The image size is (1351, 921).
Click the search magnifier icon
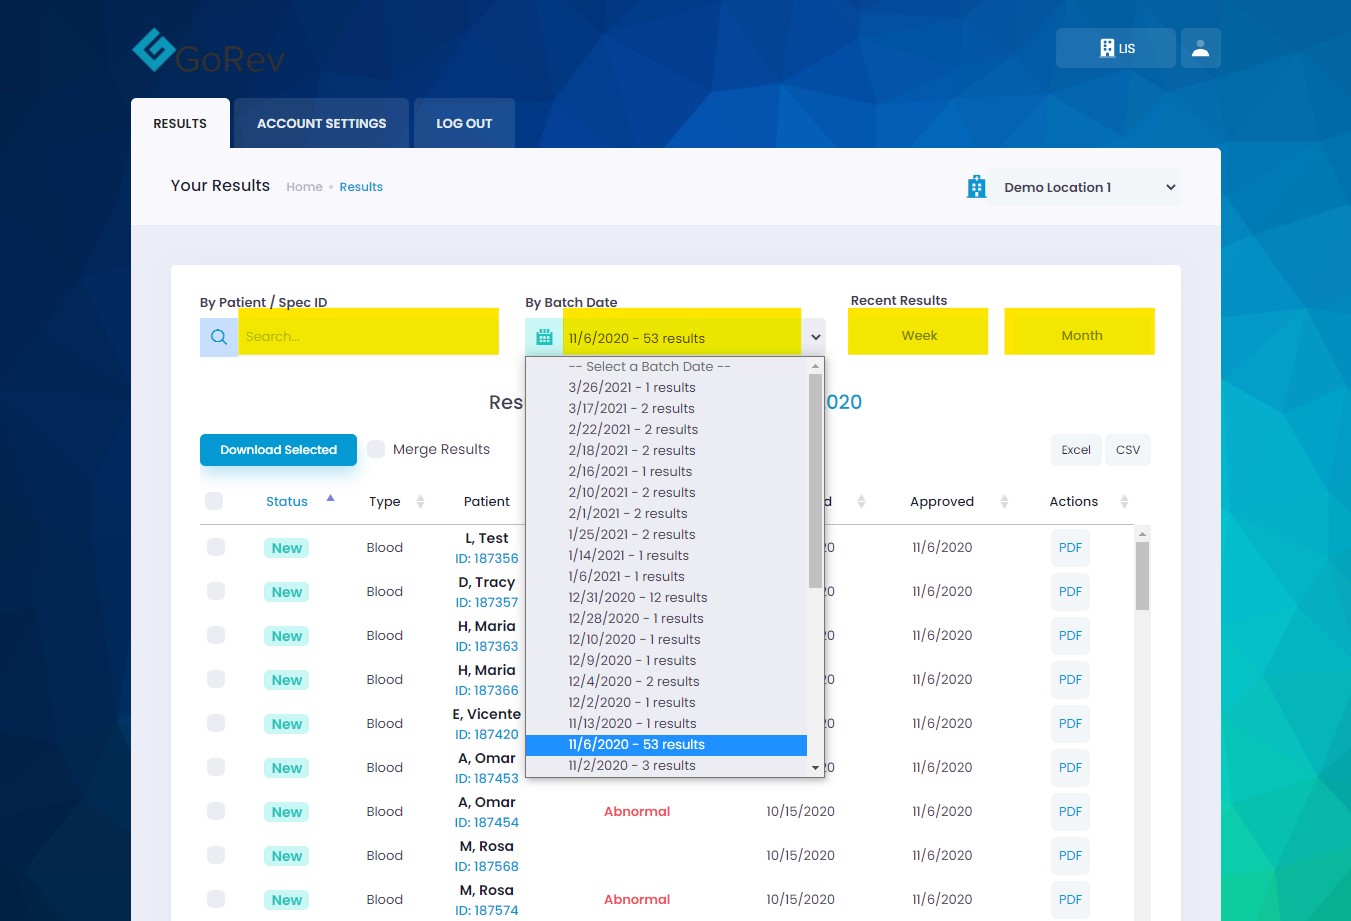tap(219, 337)
